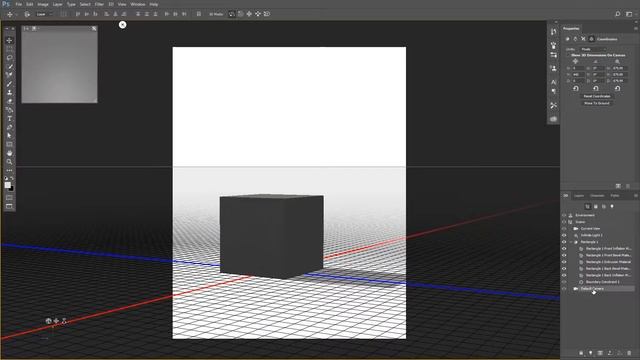The image size is (640, 360).
Task: Select the Zoom tool
Action: click(9, 162)
